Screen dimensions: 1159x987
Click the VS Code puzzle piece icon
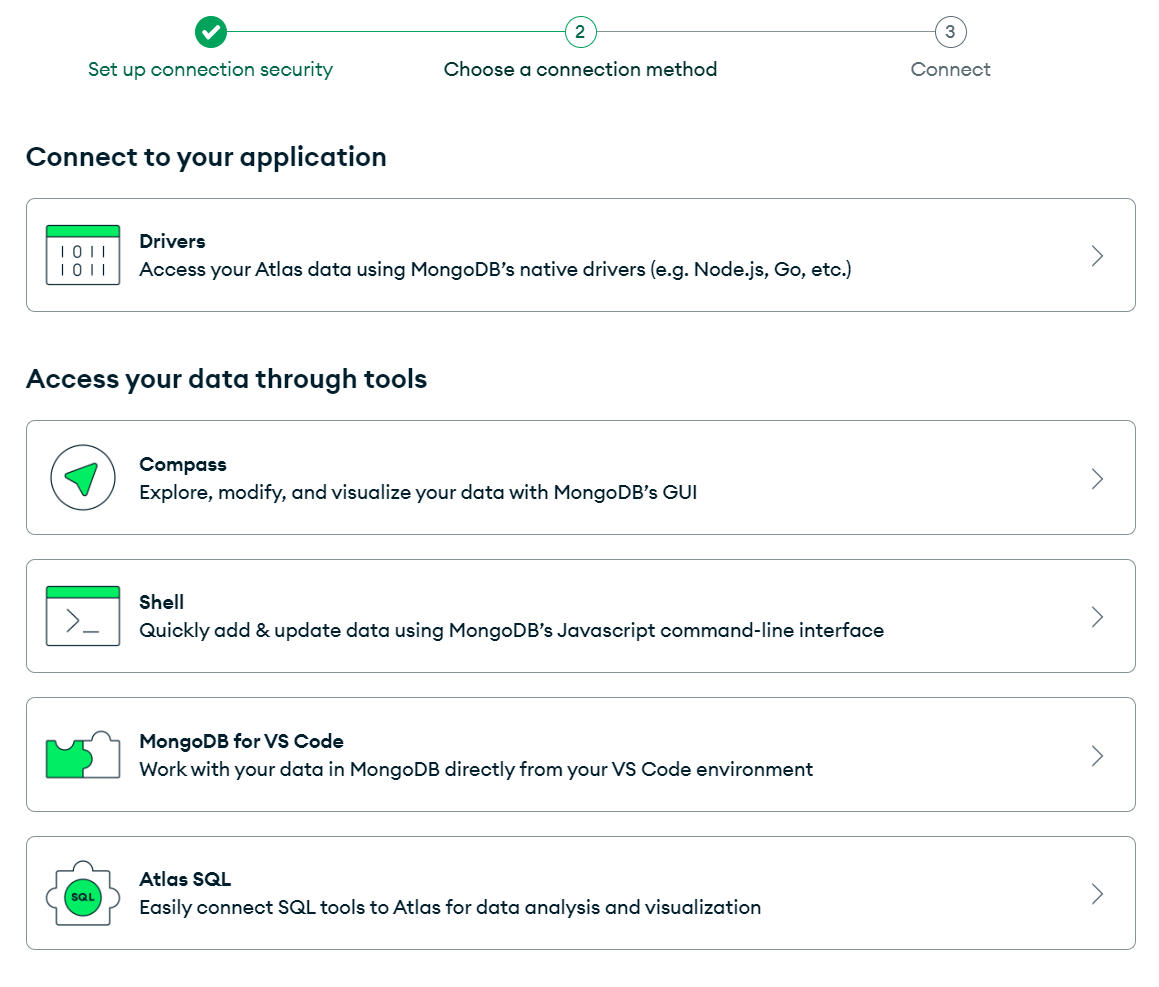(x=83, y=755)
